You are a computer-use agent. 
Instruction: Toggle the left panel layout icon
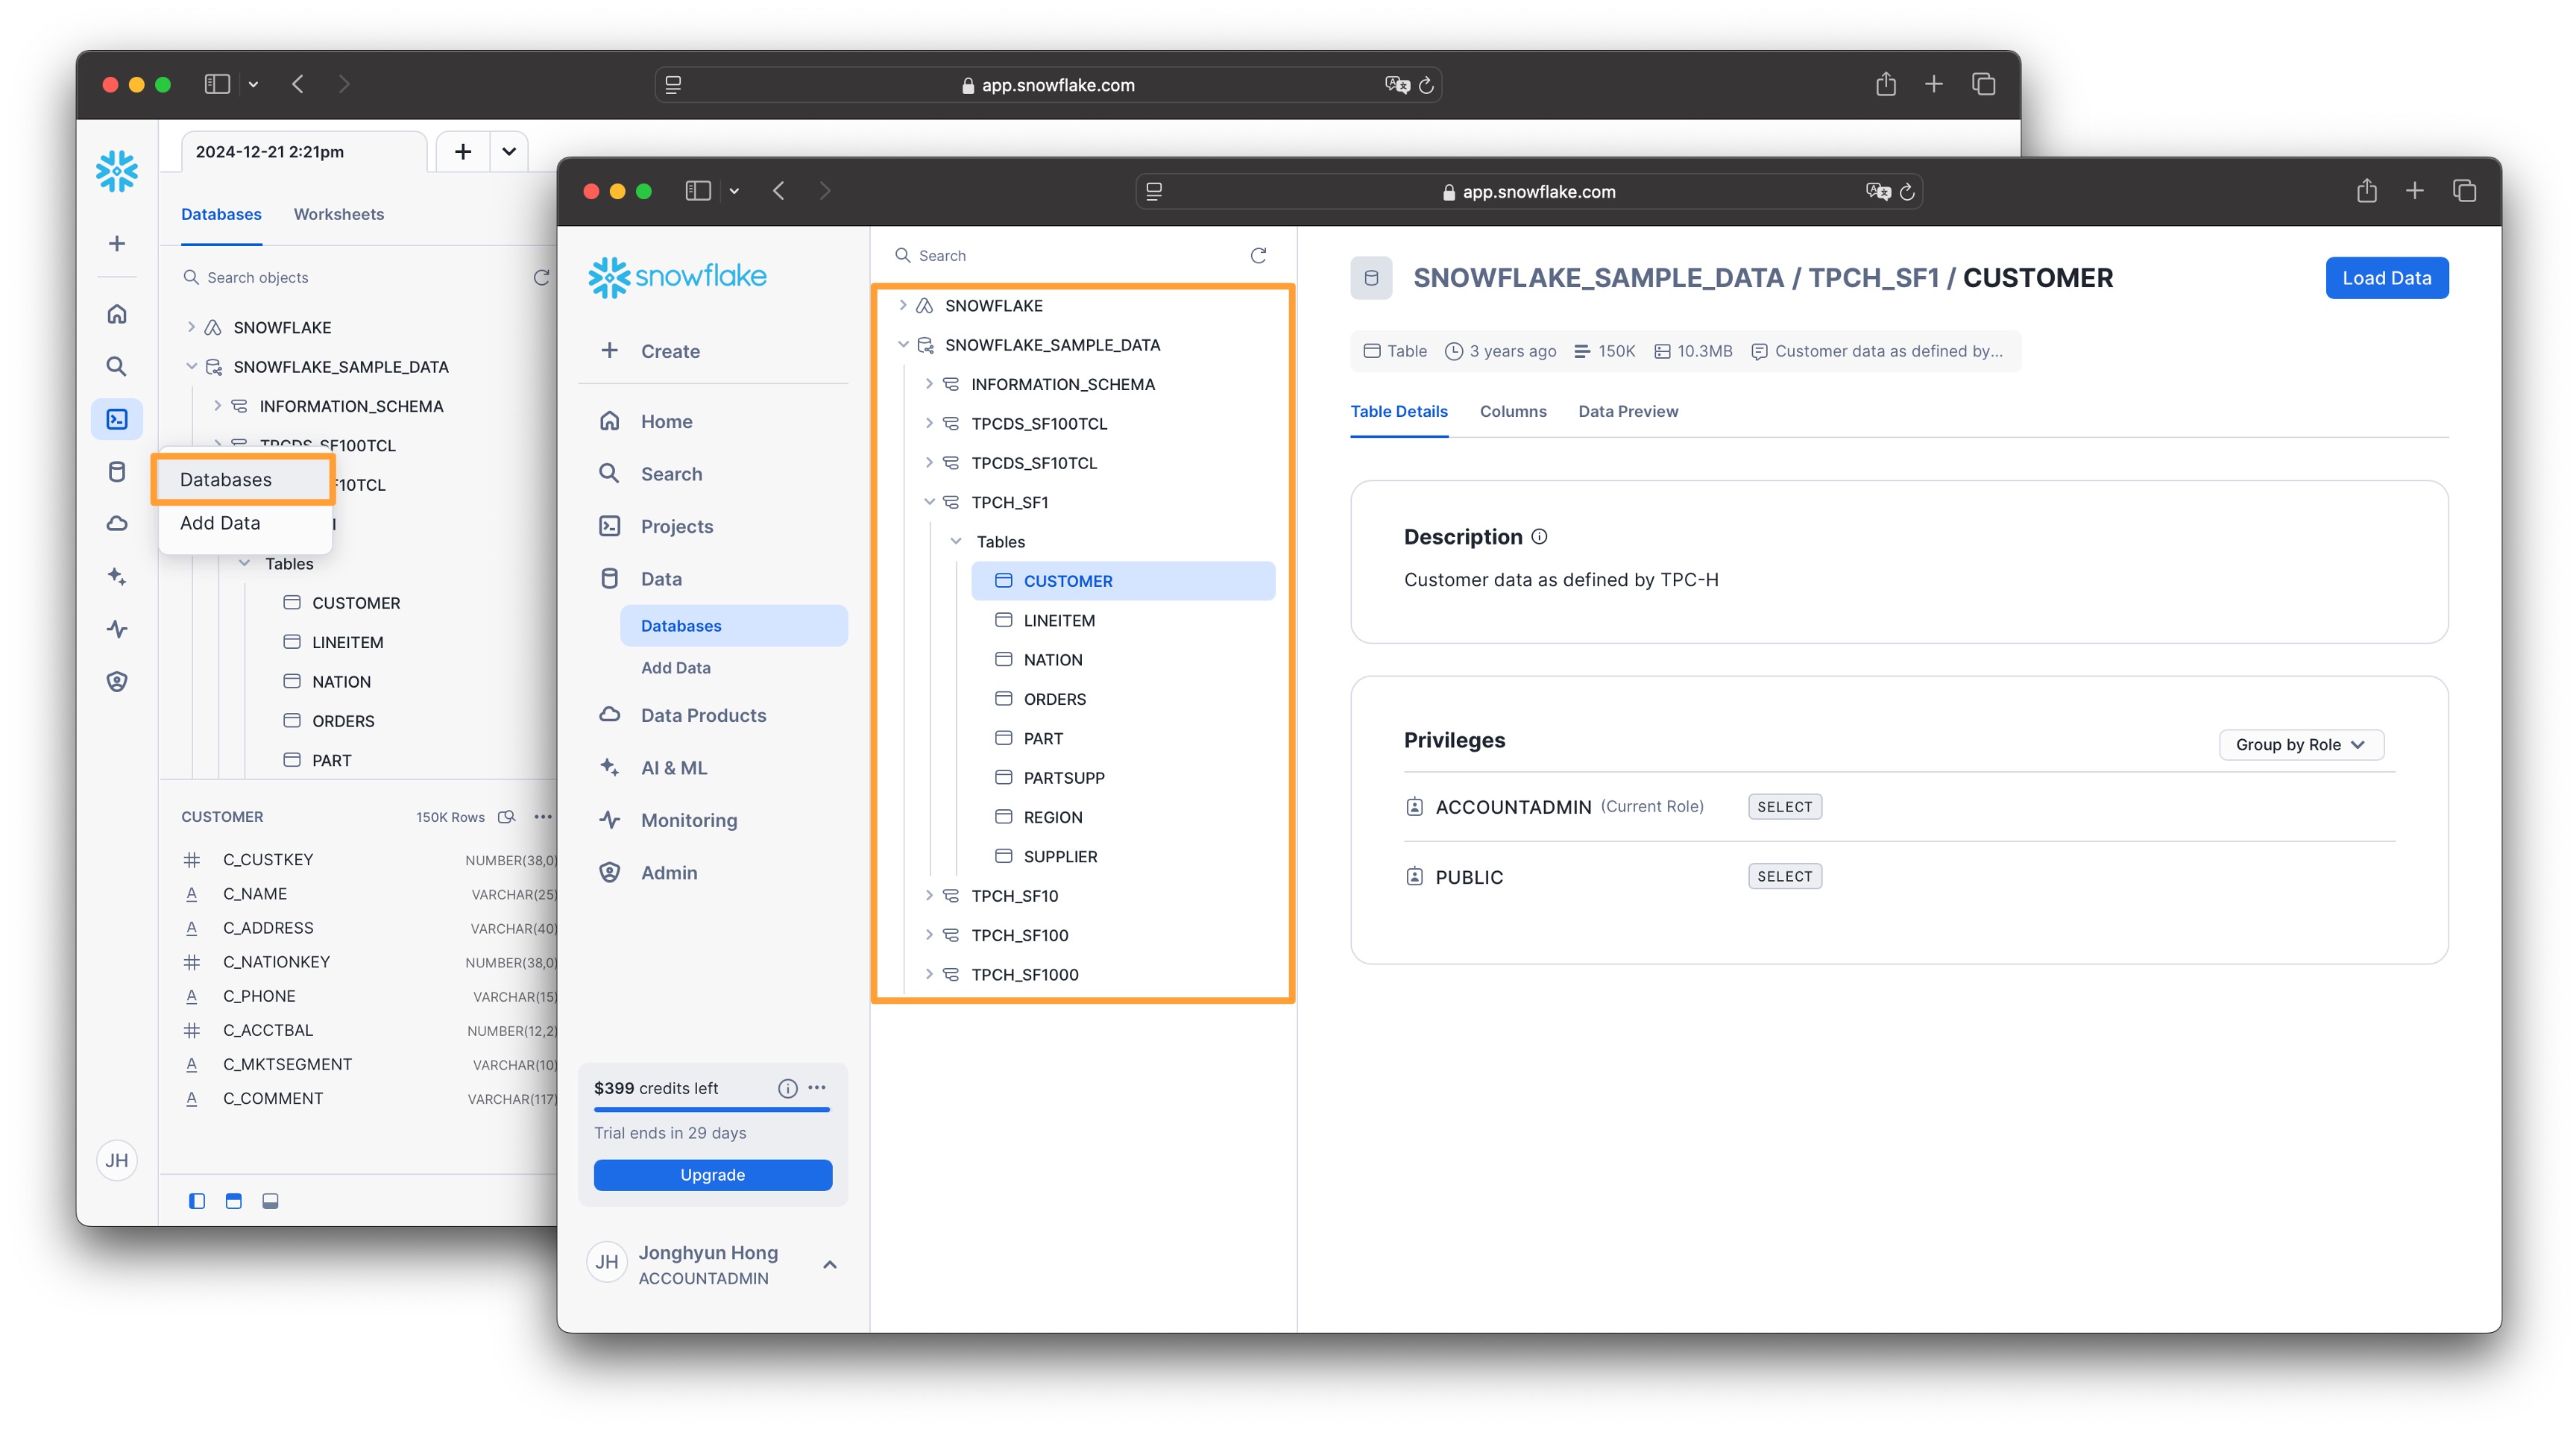(x=197, y=1201)
